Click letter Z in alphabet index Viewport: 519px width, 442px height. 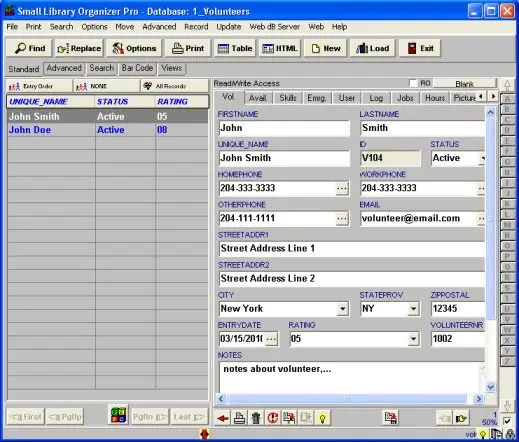click(507, 362)
